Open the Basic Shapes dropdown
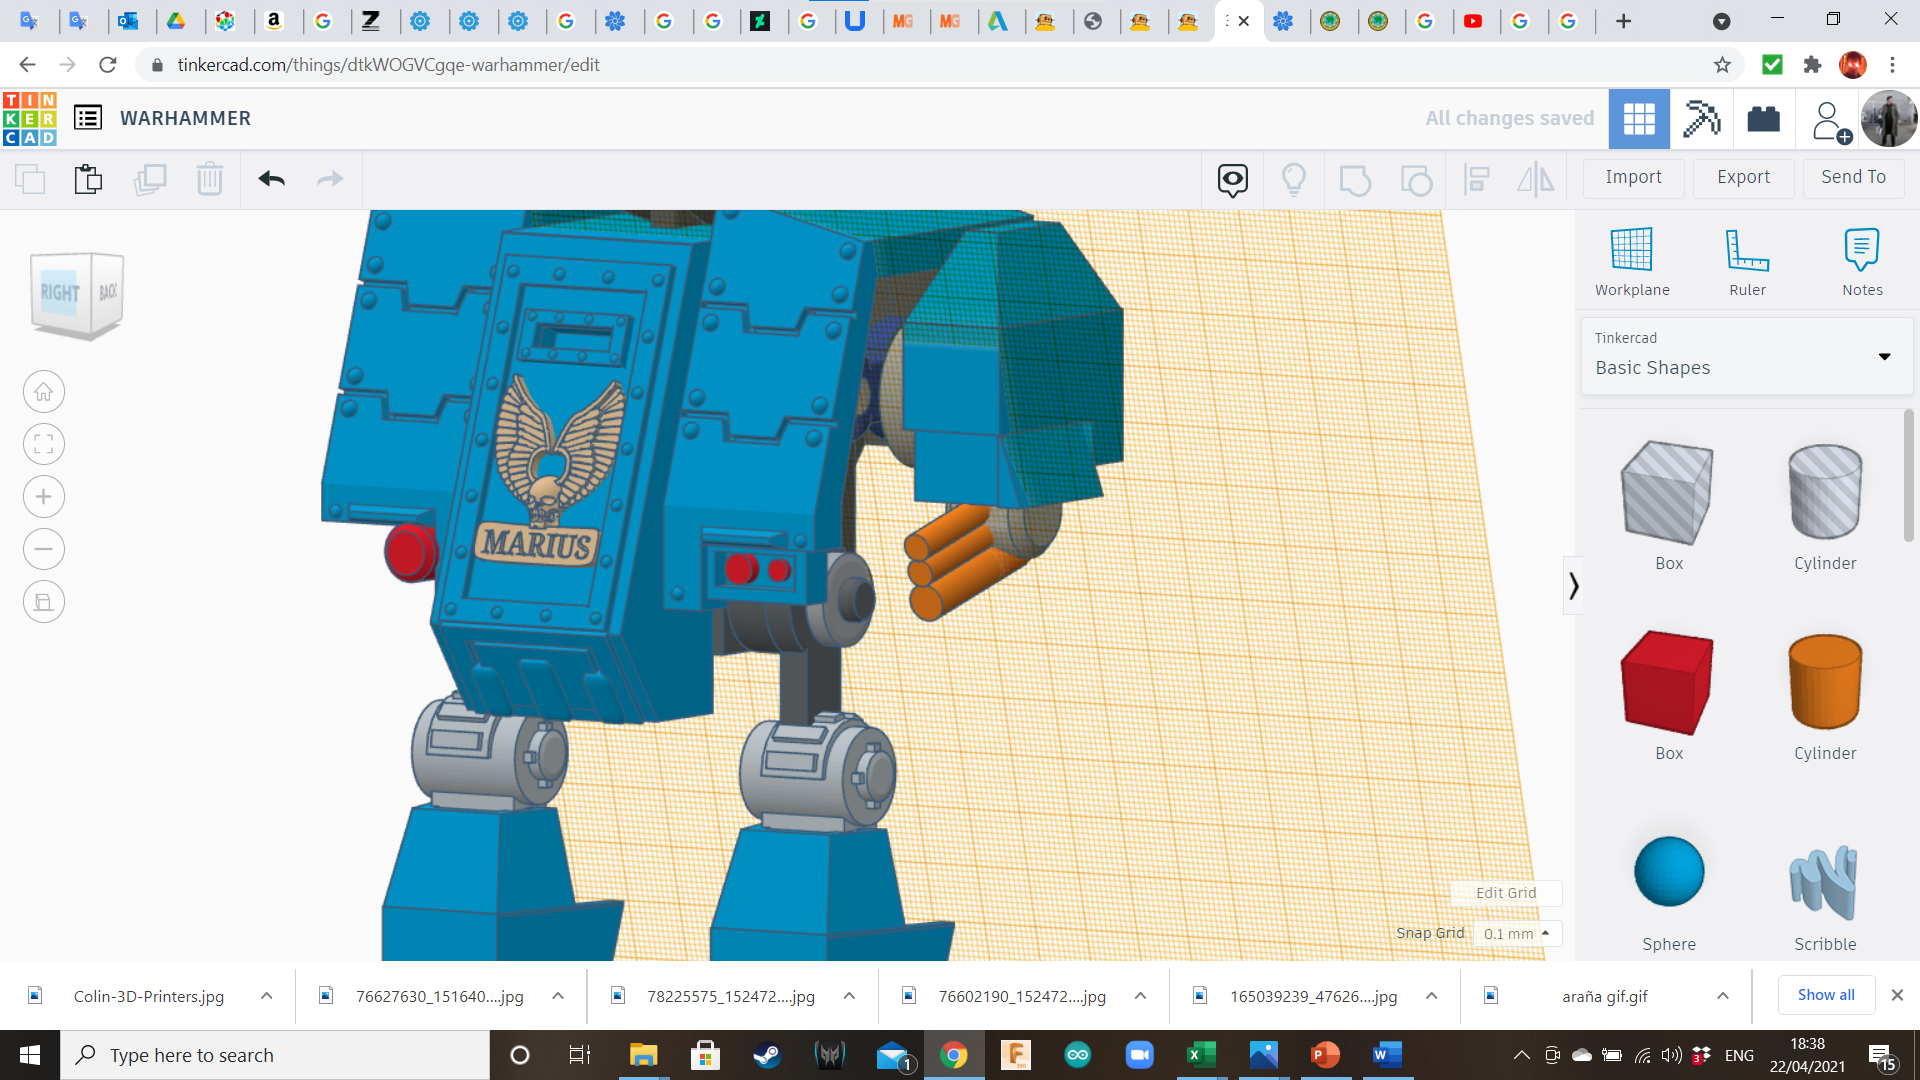This screenshot has height=1080, width=1920. click(1746, 356)
